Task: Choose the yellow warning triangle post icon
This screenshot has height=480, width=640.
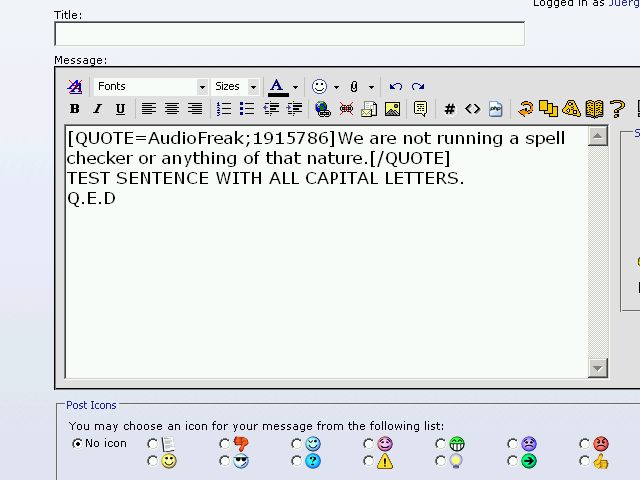Action: pyautogui.click(x=368, y=461)
